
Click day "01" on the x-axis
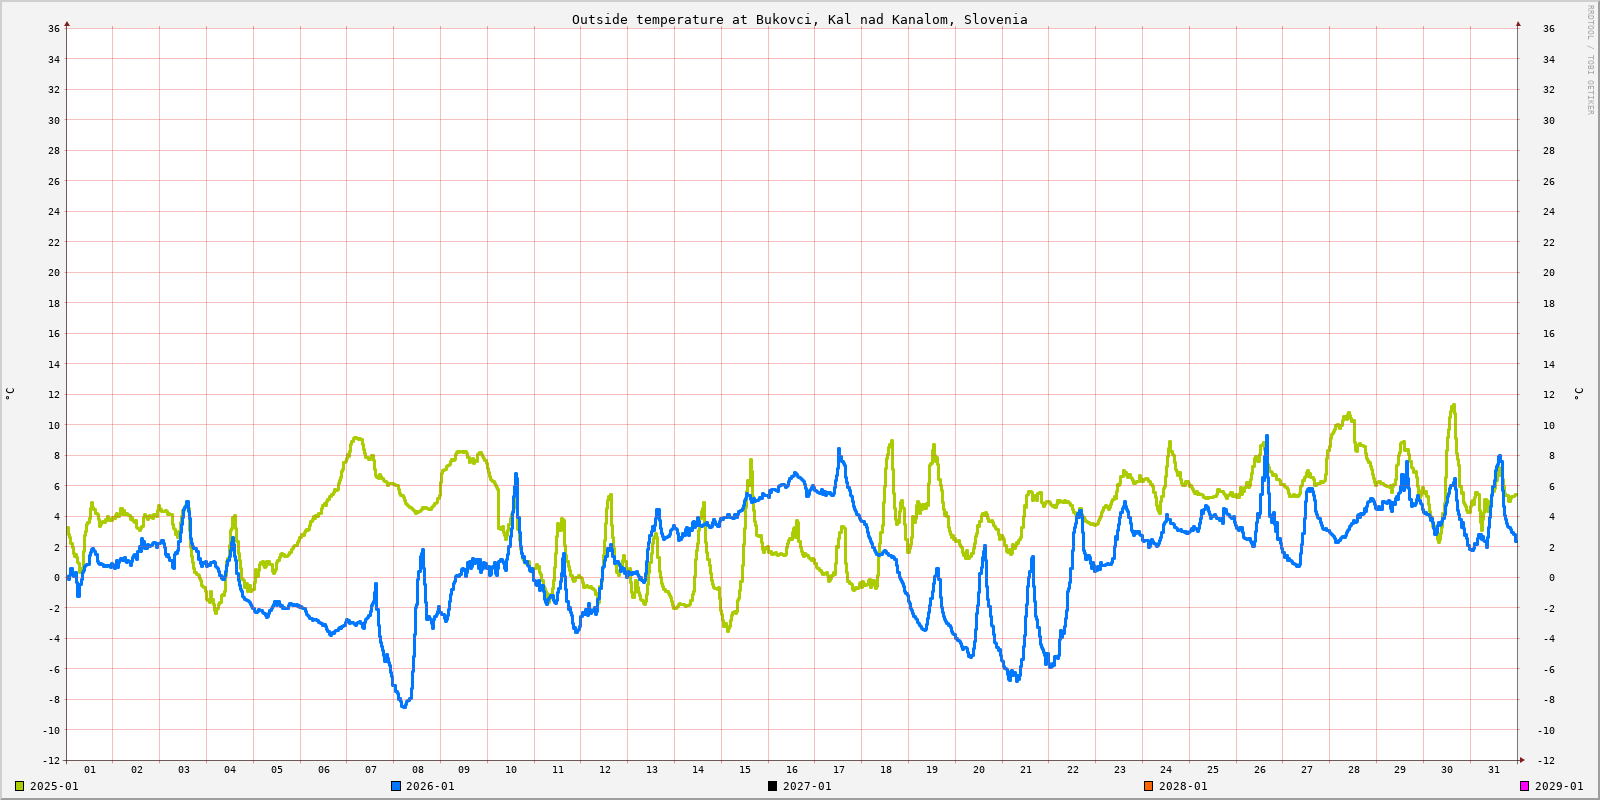(x=90, y=770)
